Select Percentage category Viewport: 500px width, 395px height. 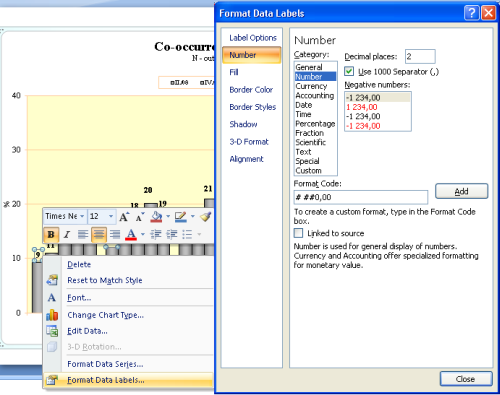coord(315,124)
